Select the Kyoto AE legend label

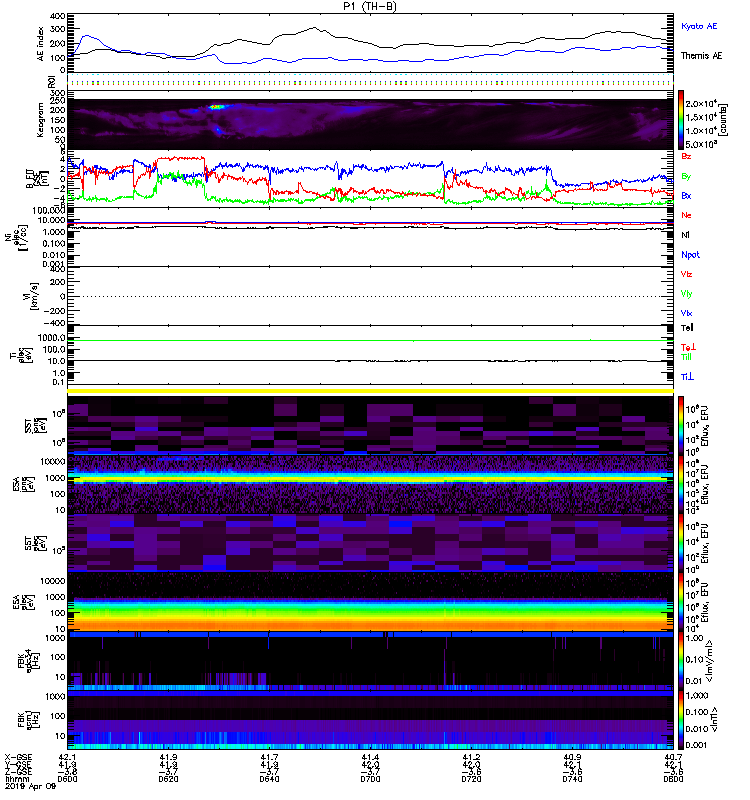pyautogui.click(x=699, y=26)
